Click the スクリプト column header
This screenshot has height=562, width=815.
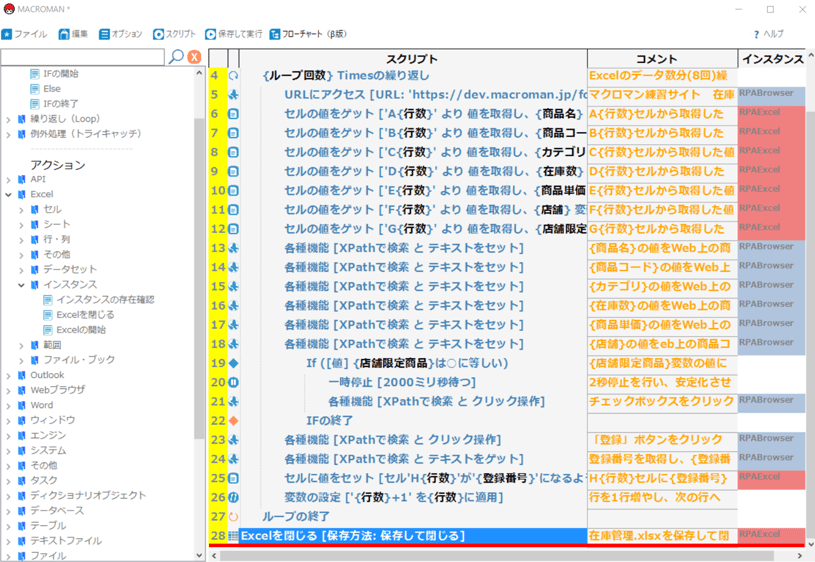pyautogui.click(x=413, y=59)
